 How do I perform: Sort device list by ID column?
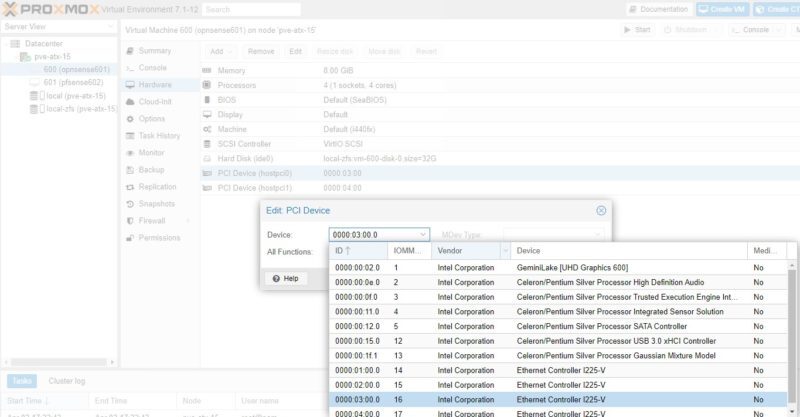point(358,251)
